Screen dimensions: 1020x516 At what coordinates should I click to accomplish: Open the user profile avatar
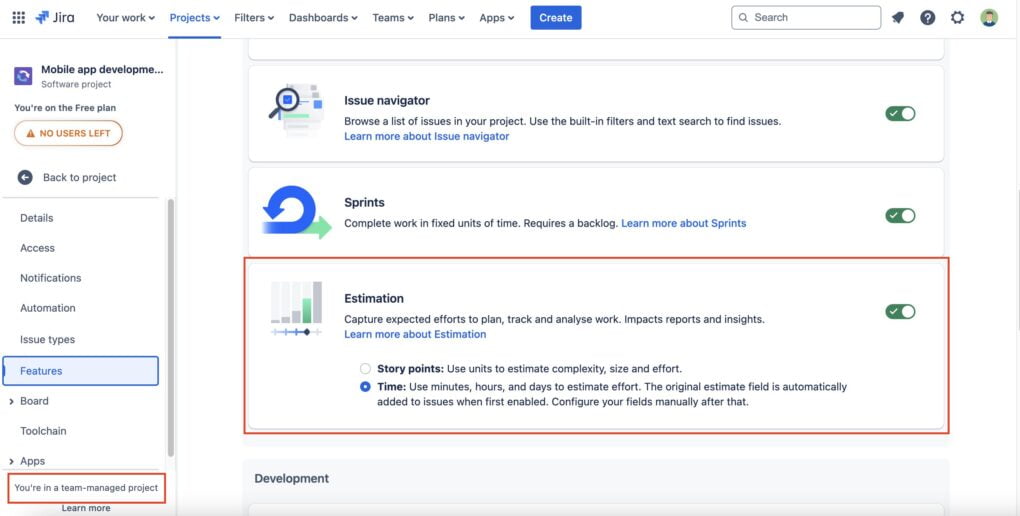coord(989,18)
